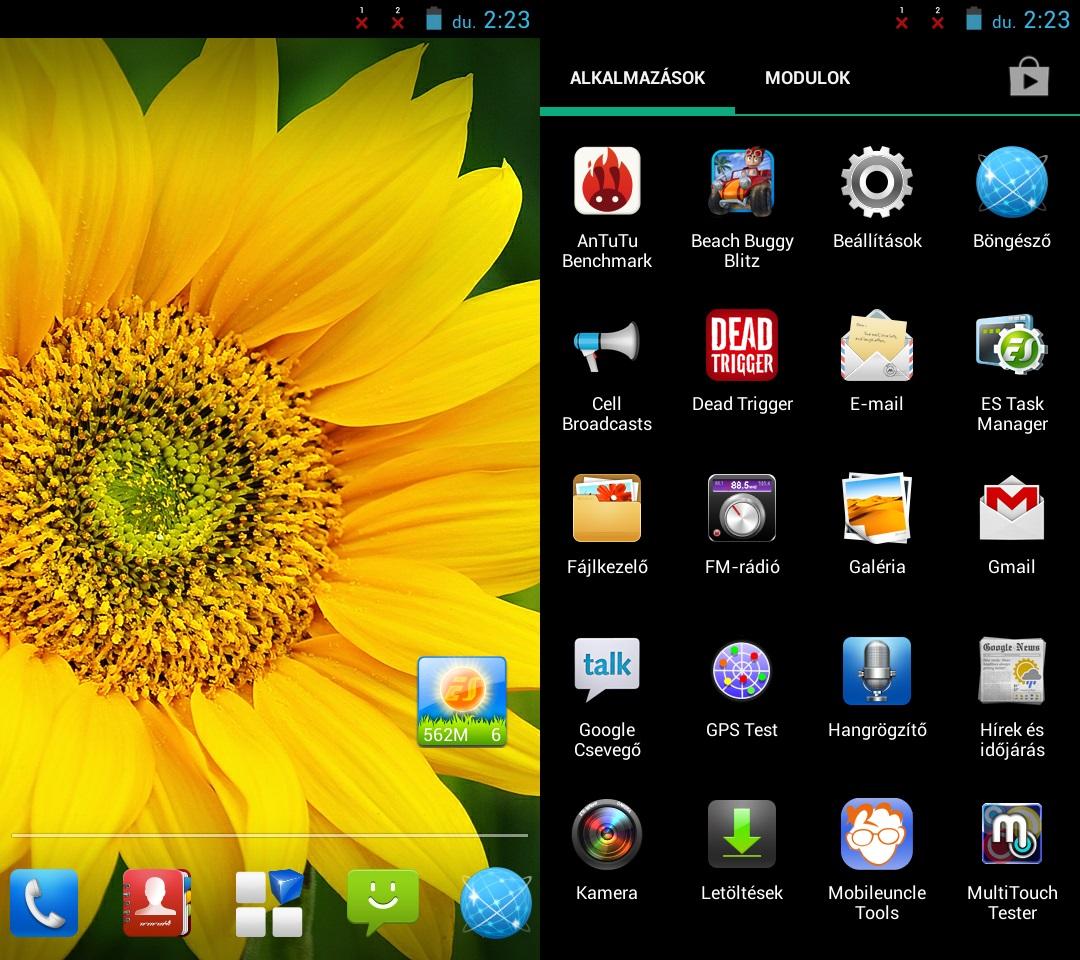Switch to MODULOK tab
This screenshot has width=1080, height=960.
coord(807,78)
